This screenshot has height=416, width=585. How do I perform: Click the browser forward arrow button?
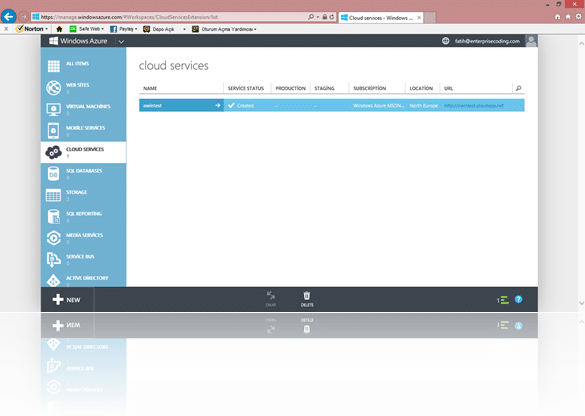point(24,17)
